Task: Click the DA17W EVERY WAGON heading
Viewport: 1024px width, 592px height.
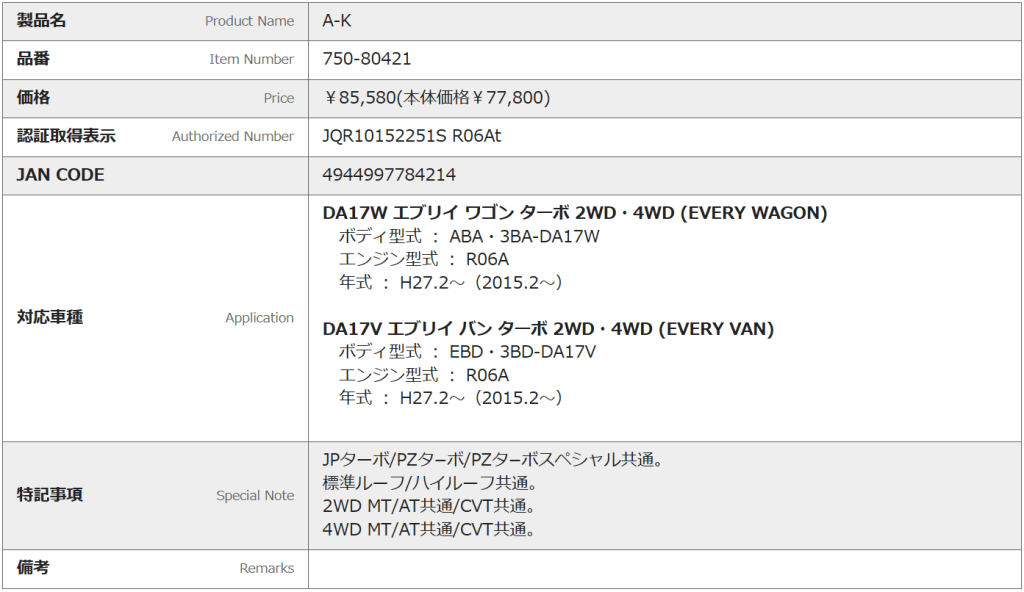Action: pos(575,213)
